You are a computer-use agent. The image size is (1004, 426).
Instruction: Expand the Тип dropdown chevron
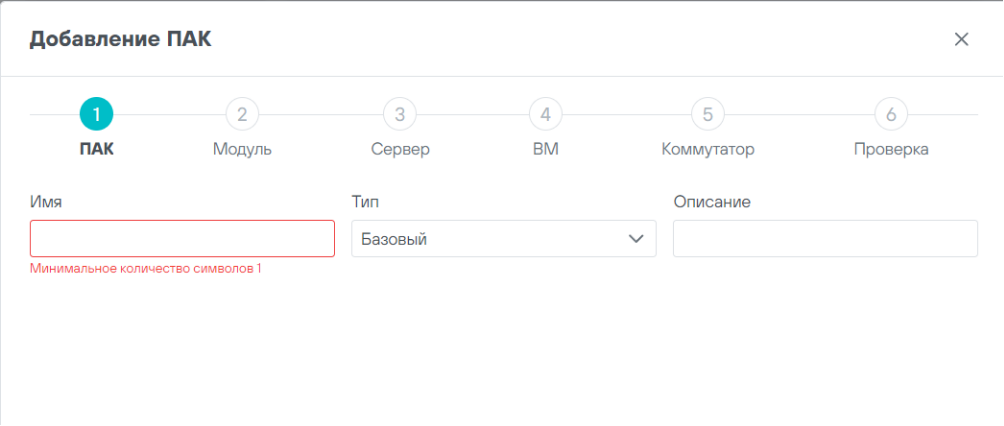(x=635, y=239)
